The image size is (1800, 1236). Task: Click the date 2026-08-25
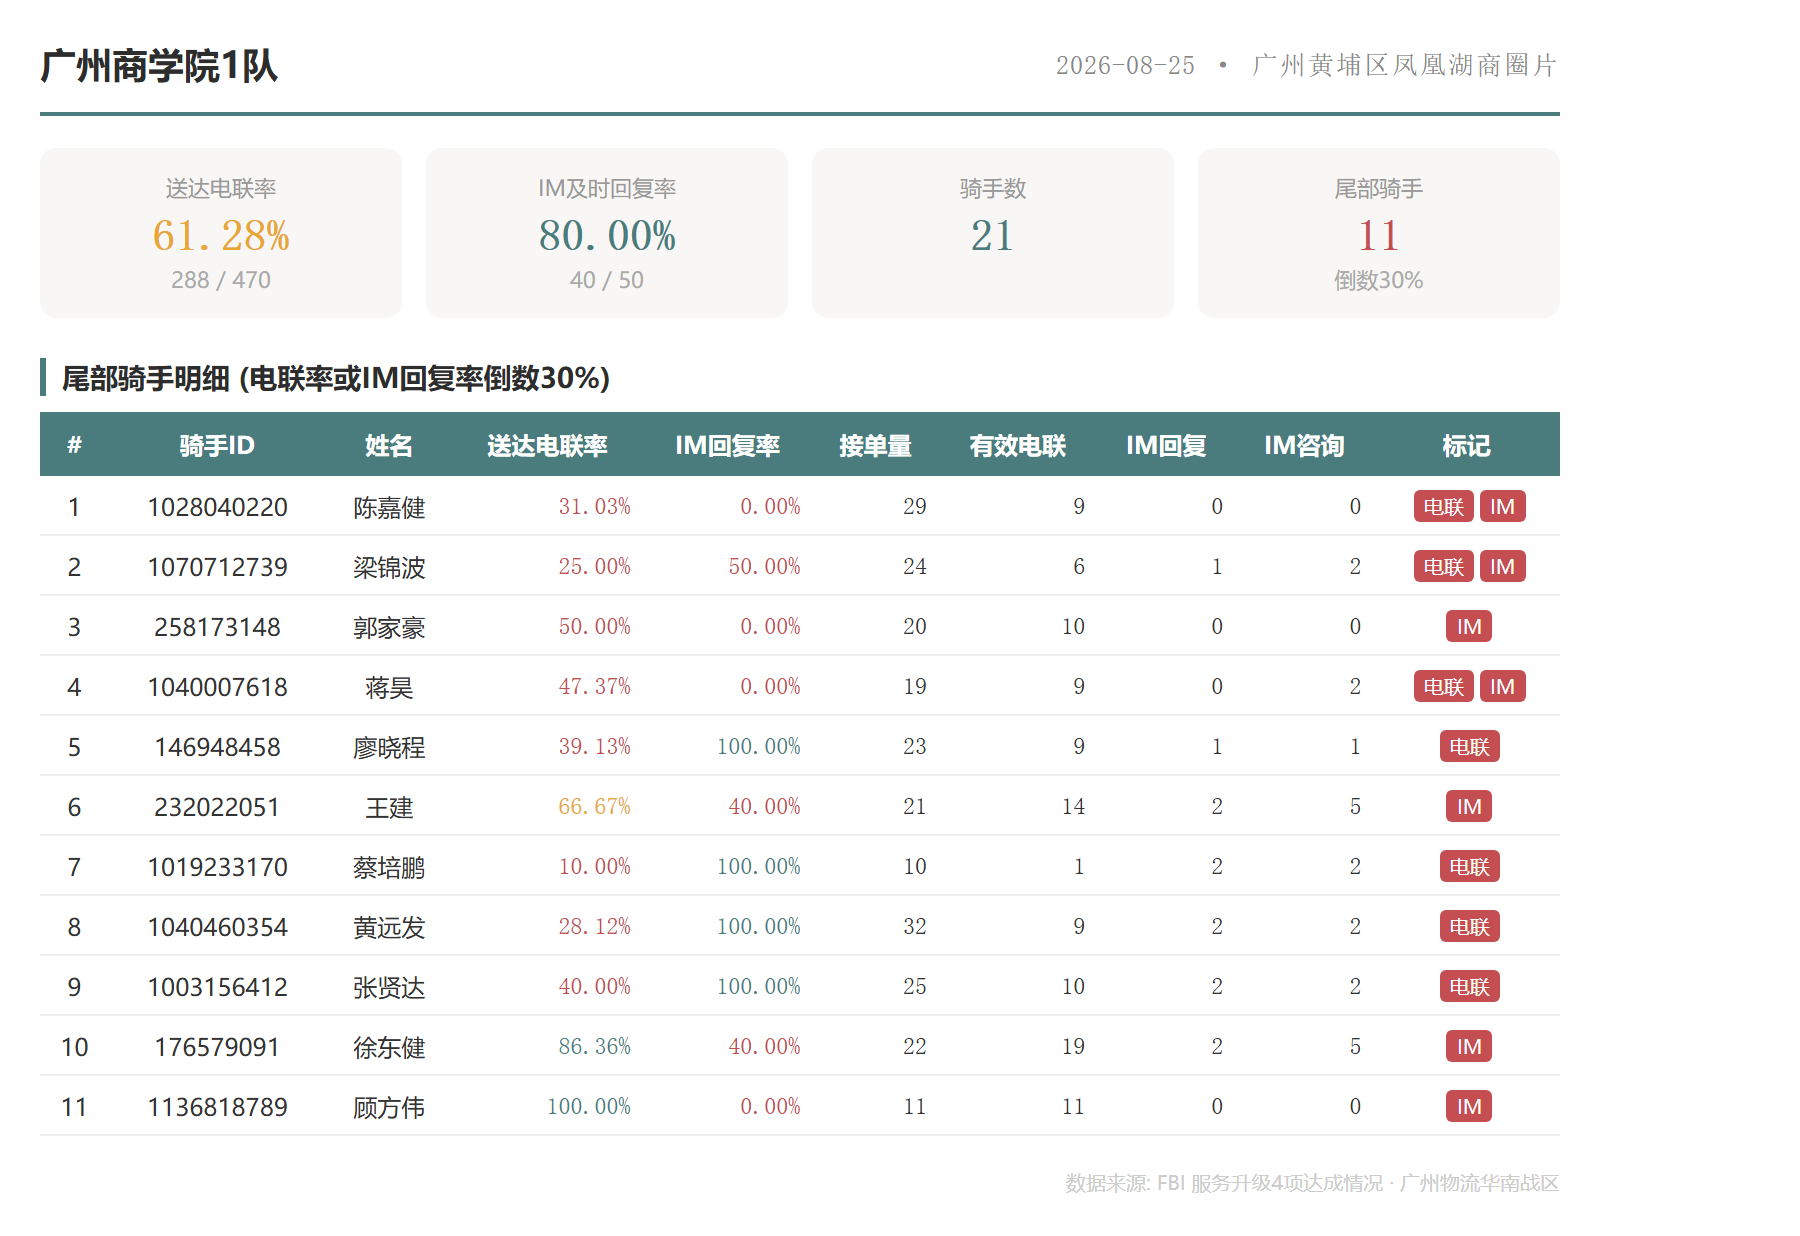(x=1125, y=66)
